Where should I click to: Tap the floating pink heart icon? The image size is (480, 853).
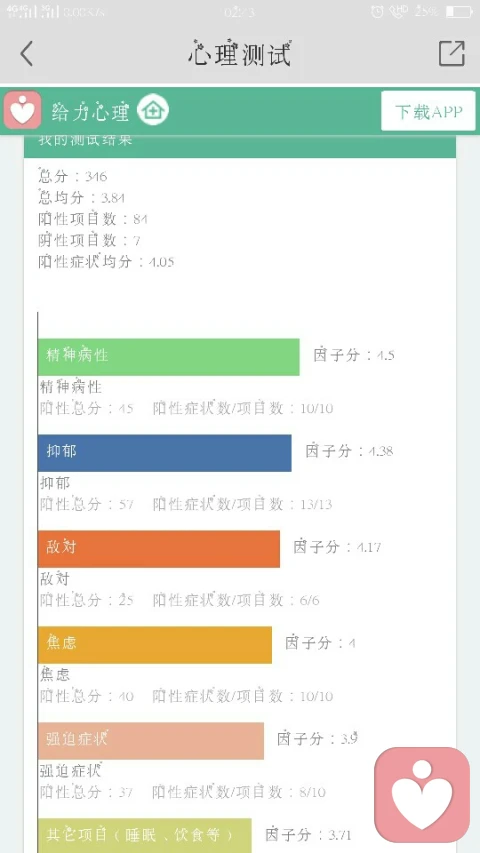(x=422, y=794)
